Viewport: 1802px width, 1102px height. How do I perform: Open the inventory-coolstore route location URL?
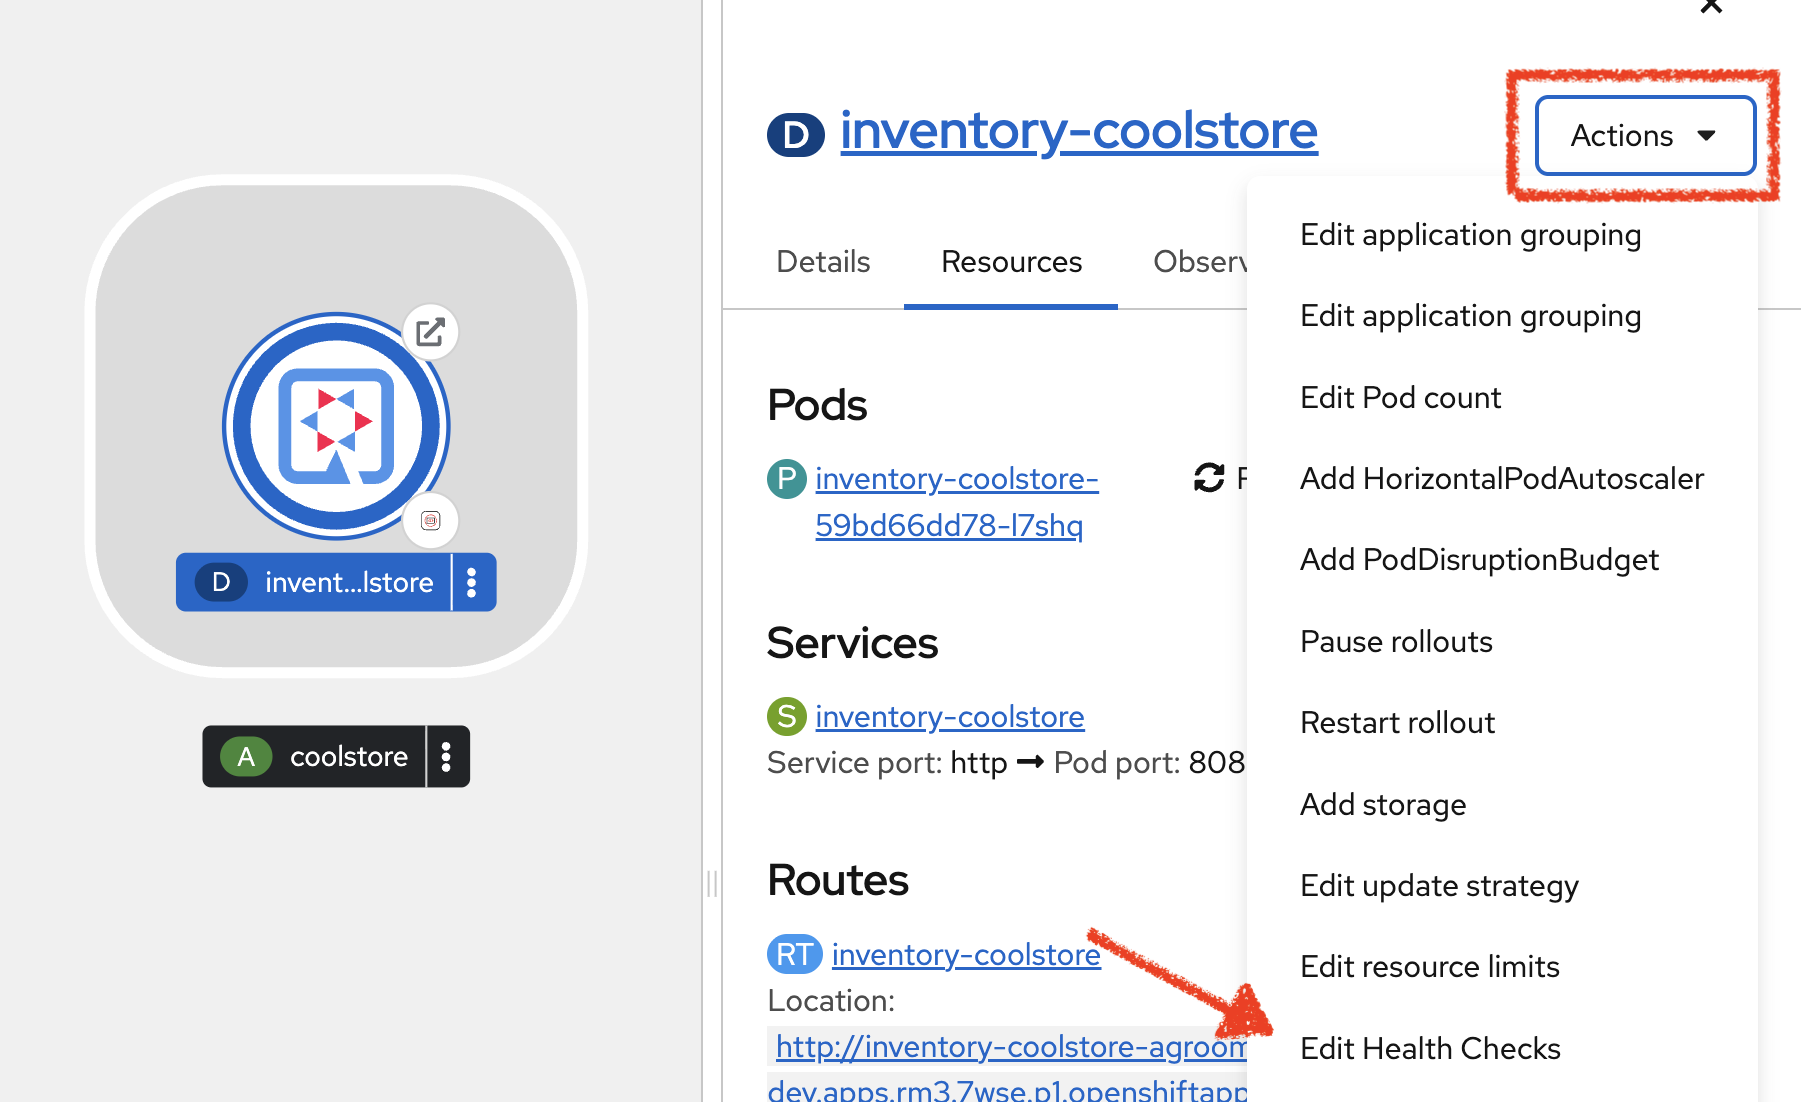click(x=1000, y=1046)
